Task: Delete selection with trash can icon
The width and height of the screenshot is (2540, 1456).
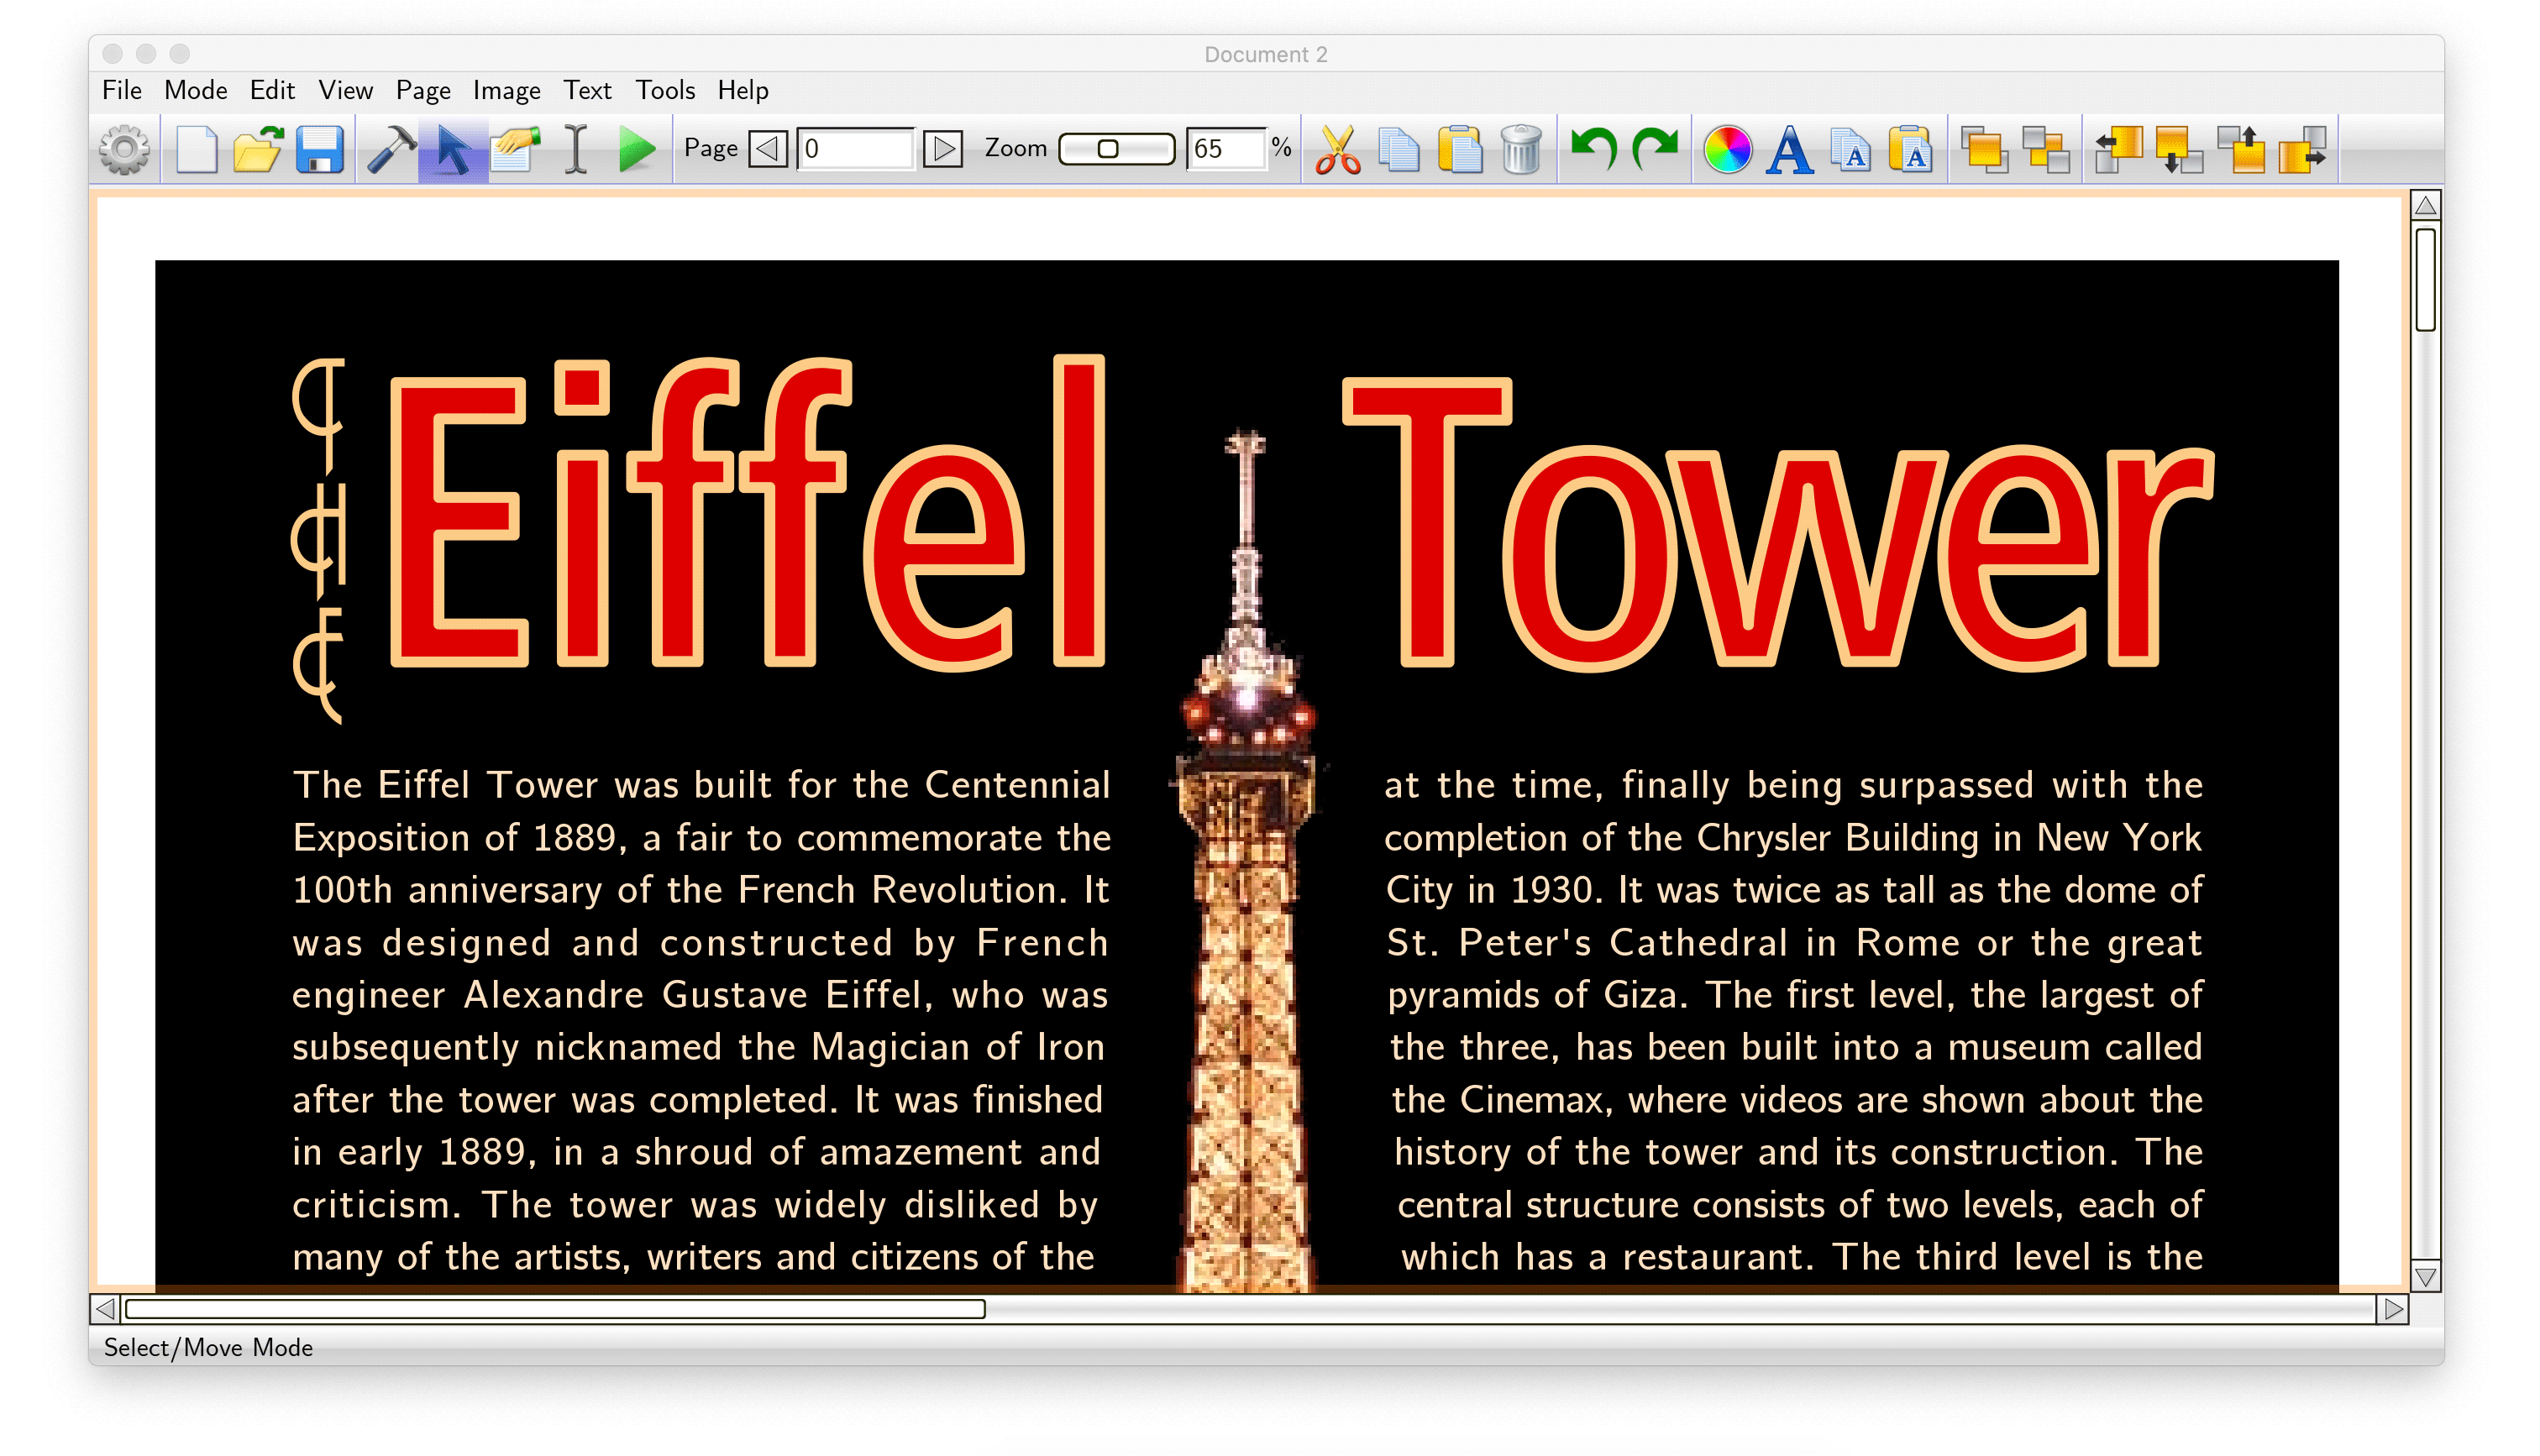Action: pos(1521,150)
